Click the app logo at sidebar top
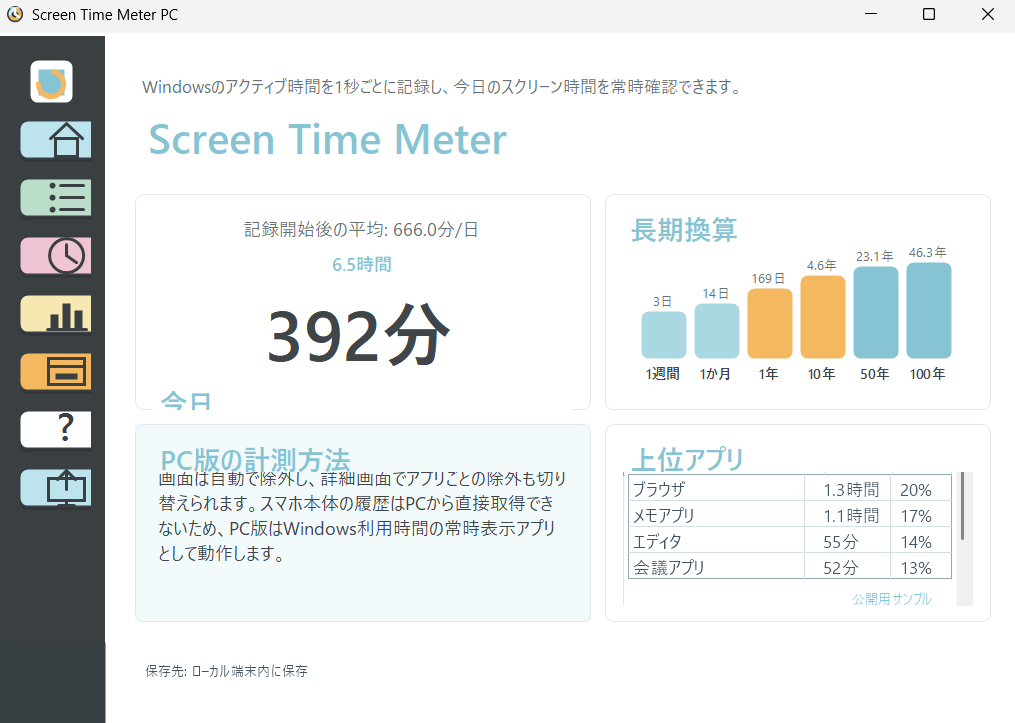This screenshot has width=1015, height=723. coord(51,82)
